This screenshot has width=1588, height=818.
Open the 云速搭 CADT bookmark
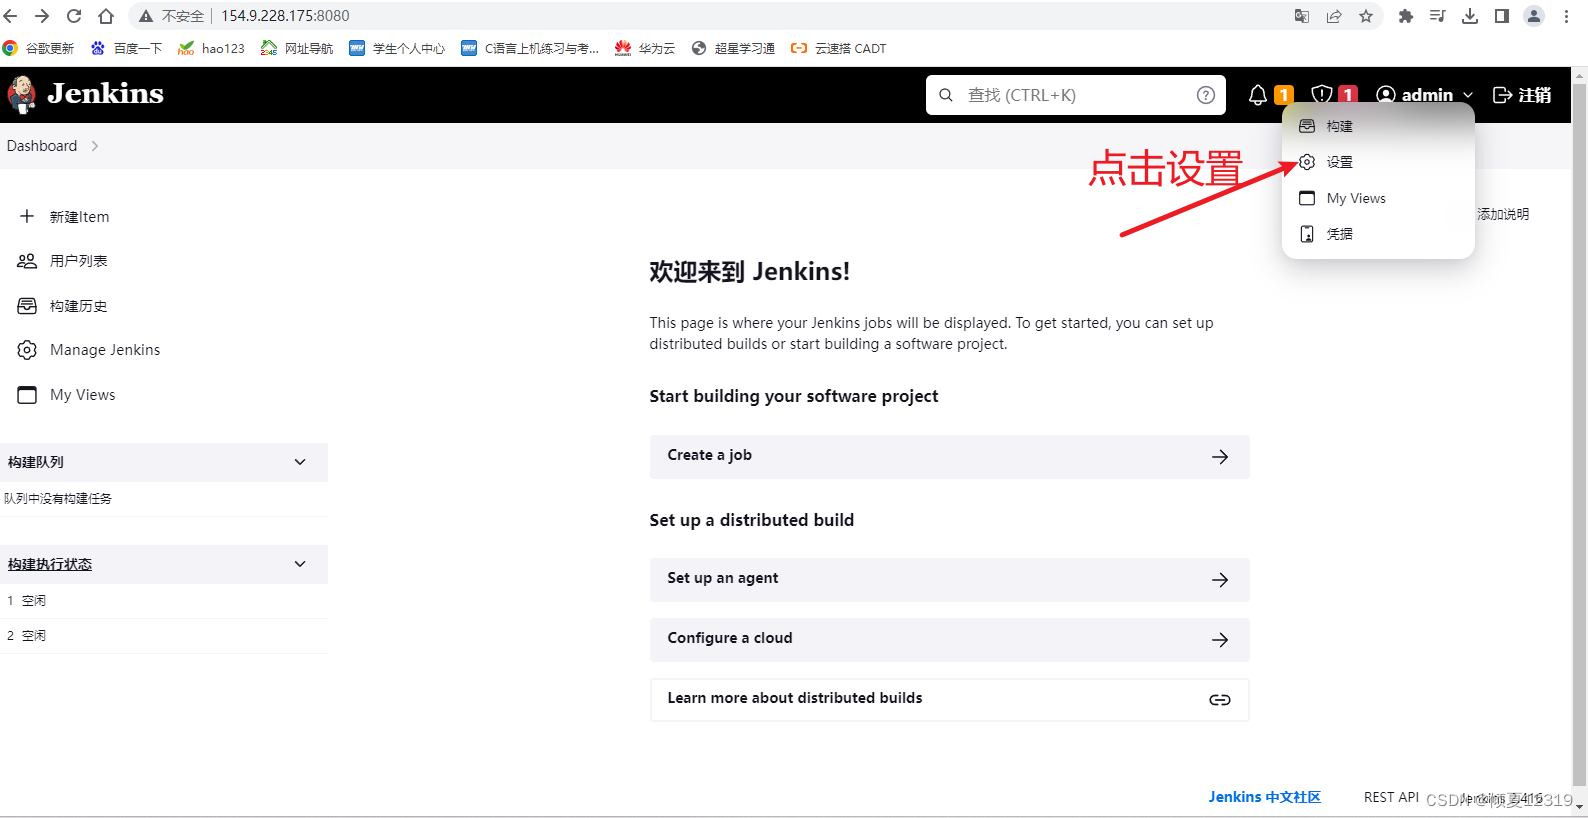click(x=839, y=48)
